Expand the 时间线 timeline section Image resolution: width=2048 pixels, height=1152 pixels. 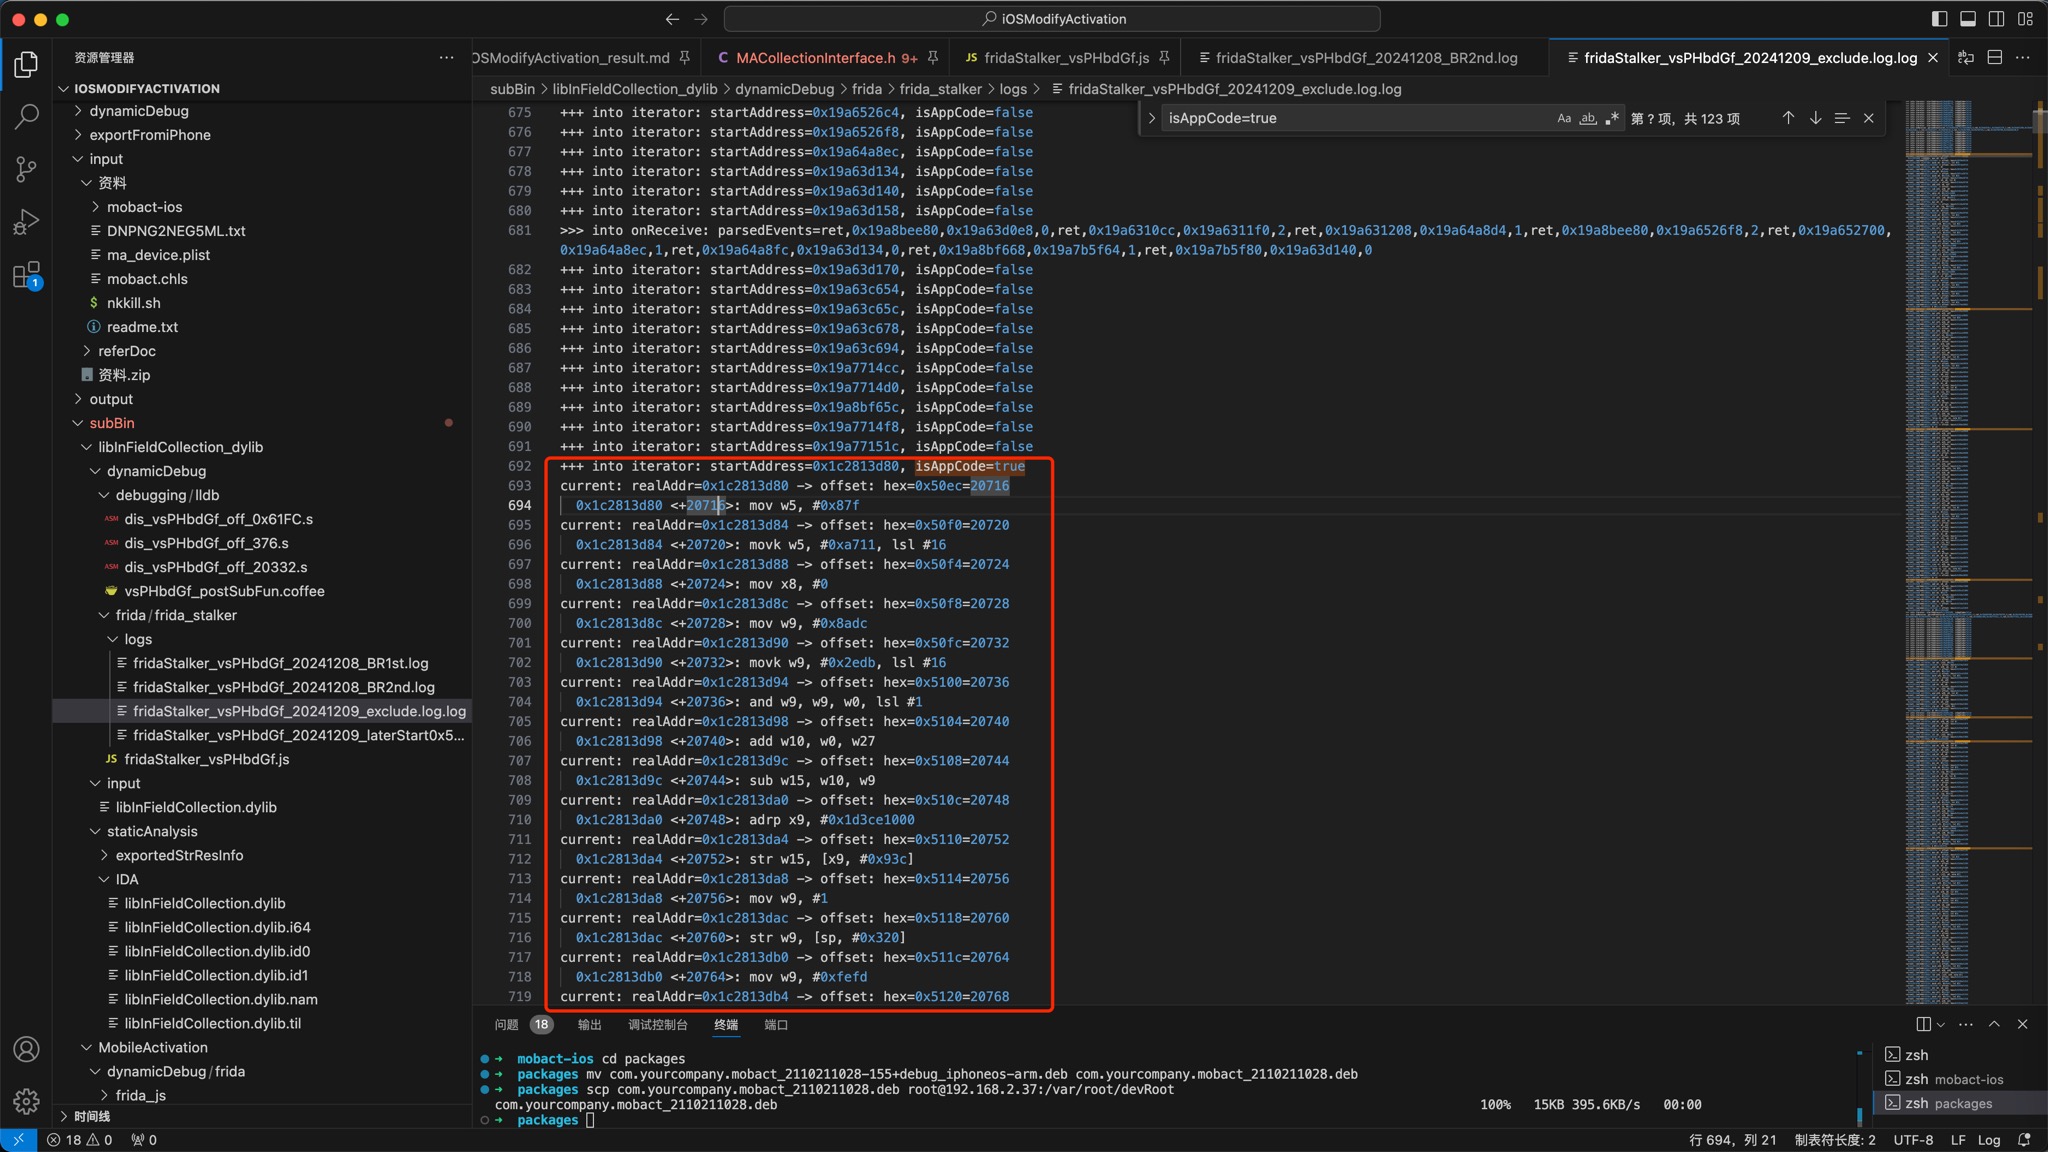pyautogui.click(x=262, y=1116)
